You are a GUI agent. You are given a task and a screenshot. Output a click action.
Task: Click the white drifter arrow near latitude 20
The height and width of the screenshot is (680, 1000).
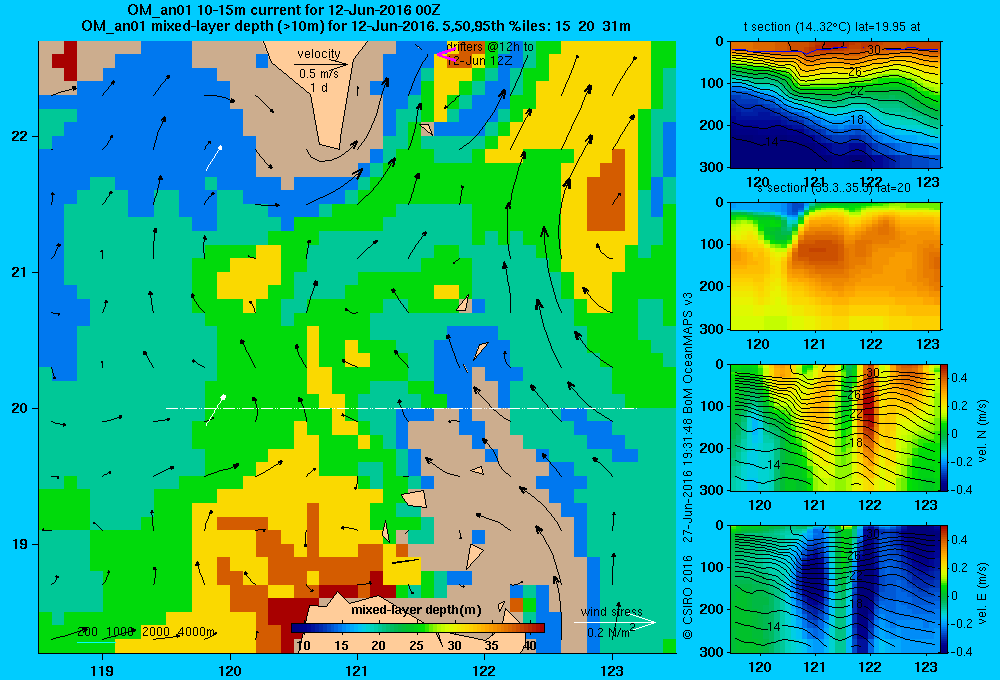pos(216,410)
